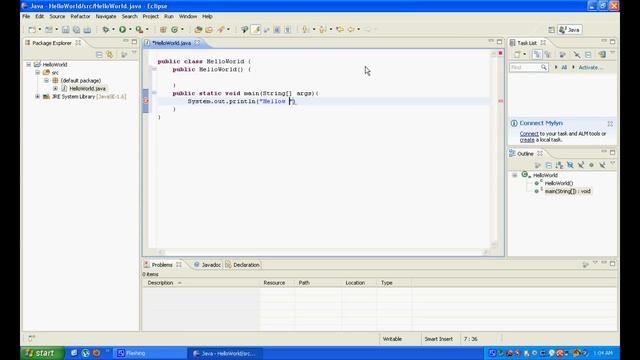Open the New file dropdown arrow

tap(40, 29)
